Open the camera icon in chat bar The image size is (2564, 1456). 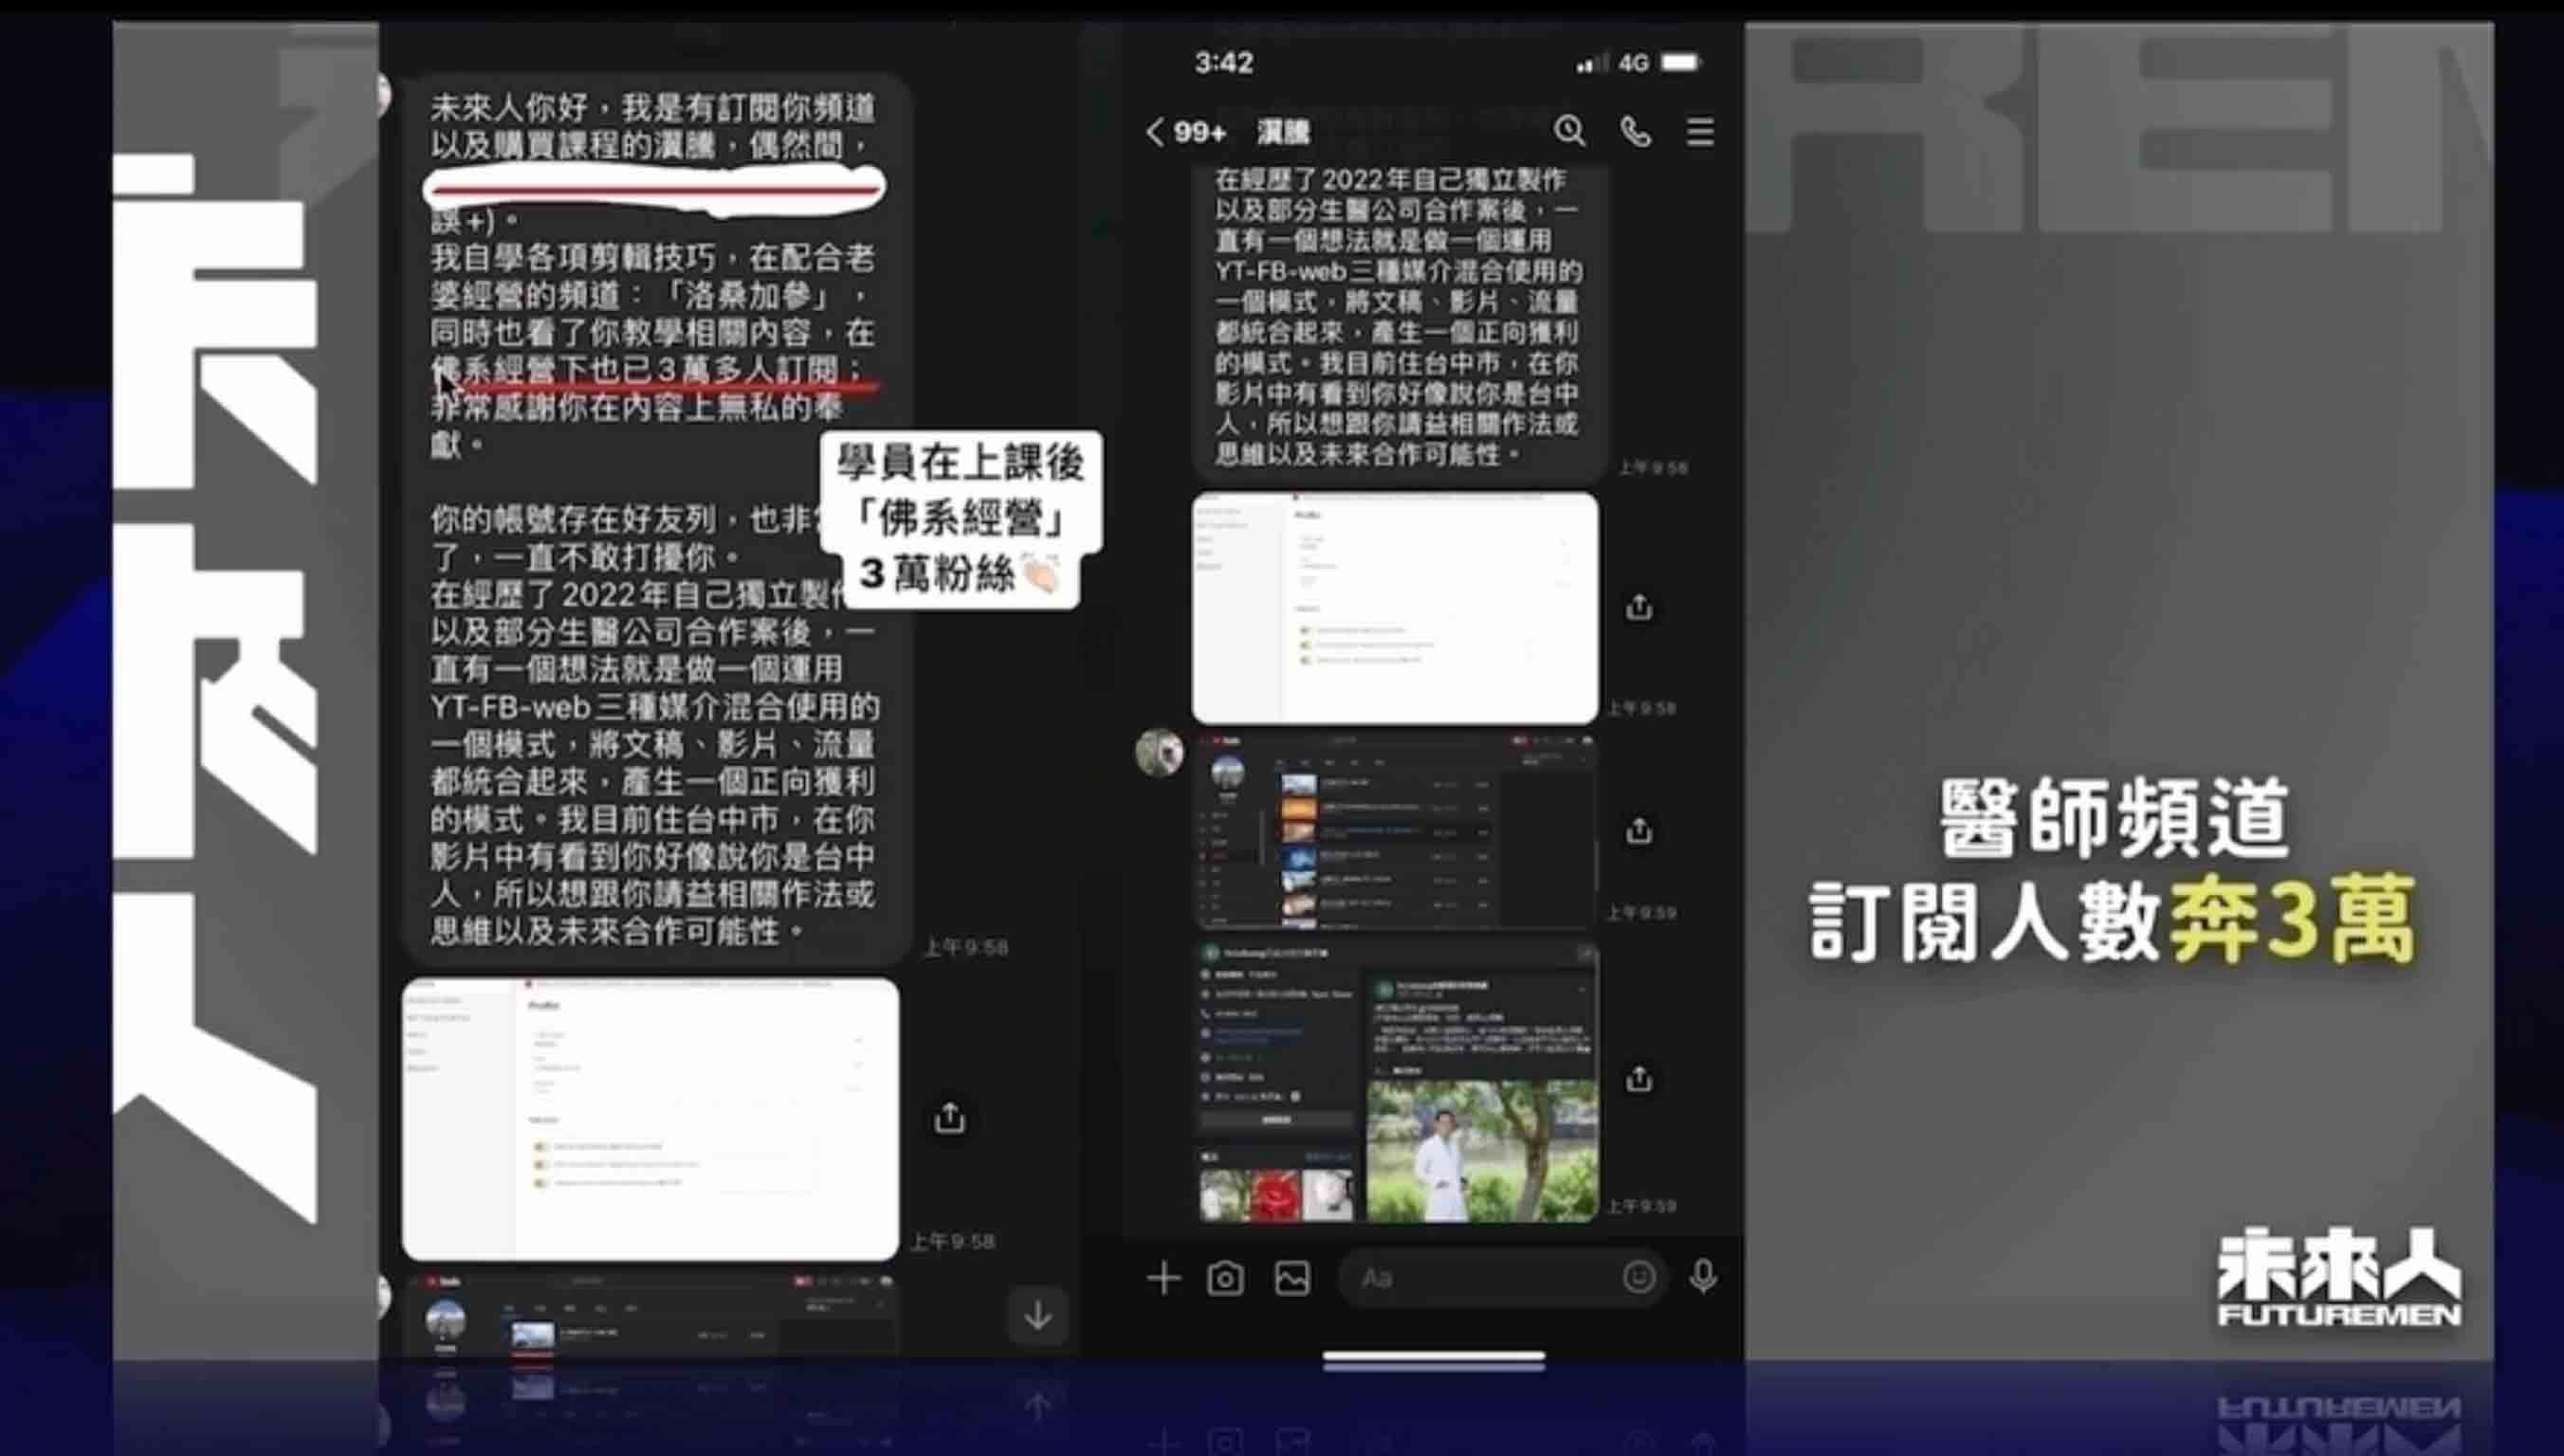coord(1225,1278)
